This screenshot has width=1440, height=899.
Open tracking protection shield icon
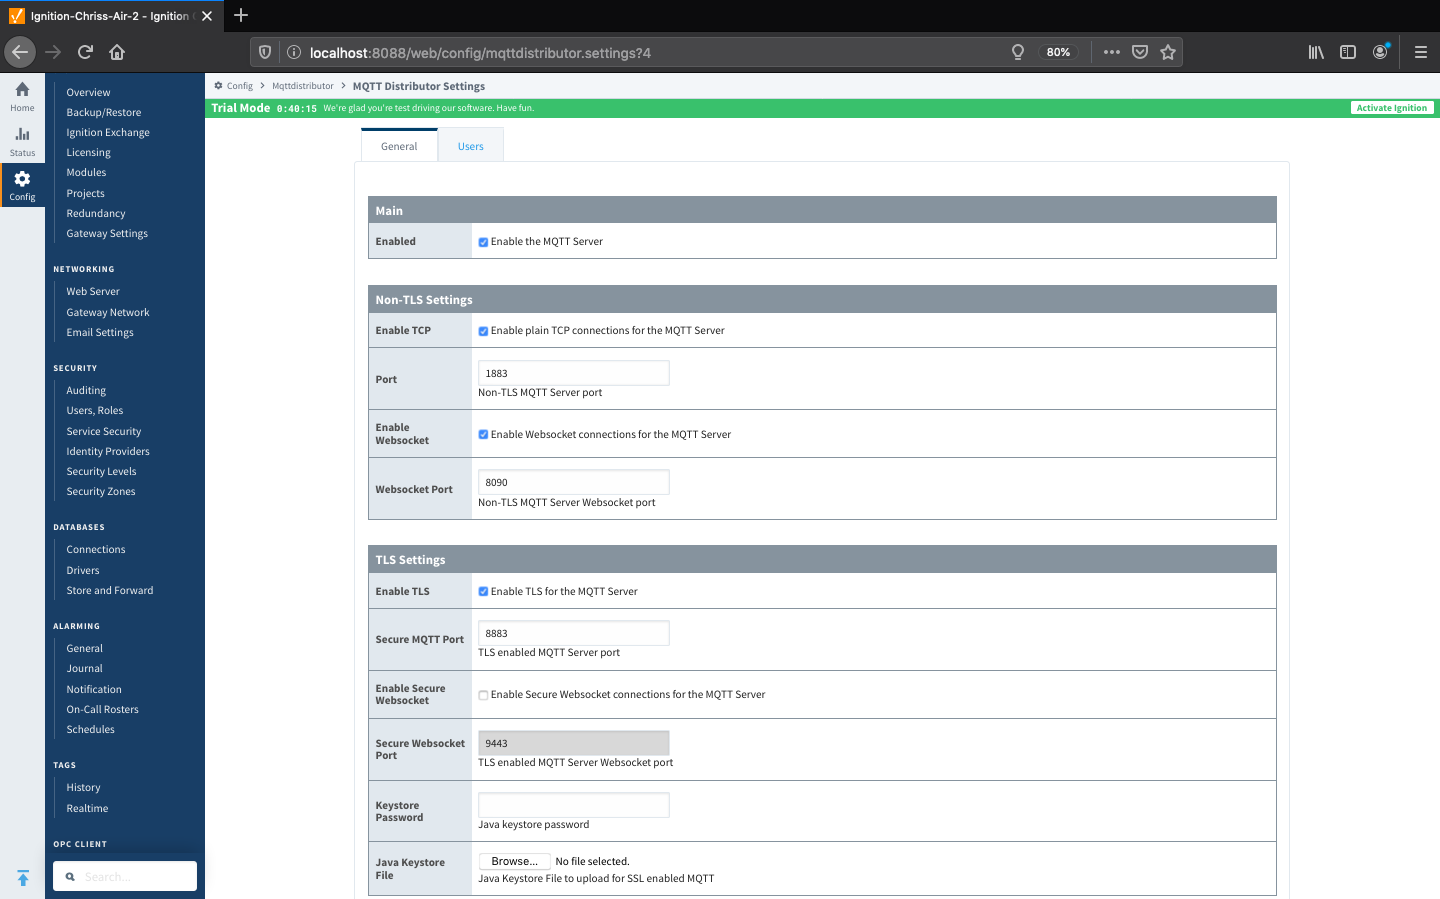[265, 52]
